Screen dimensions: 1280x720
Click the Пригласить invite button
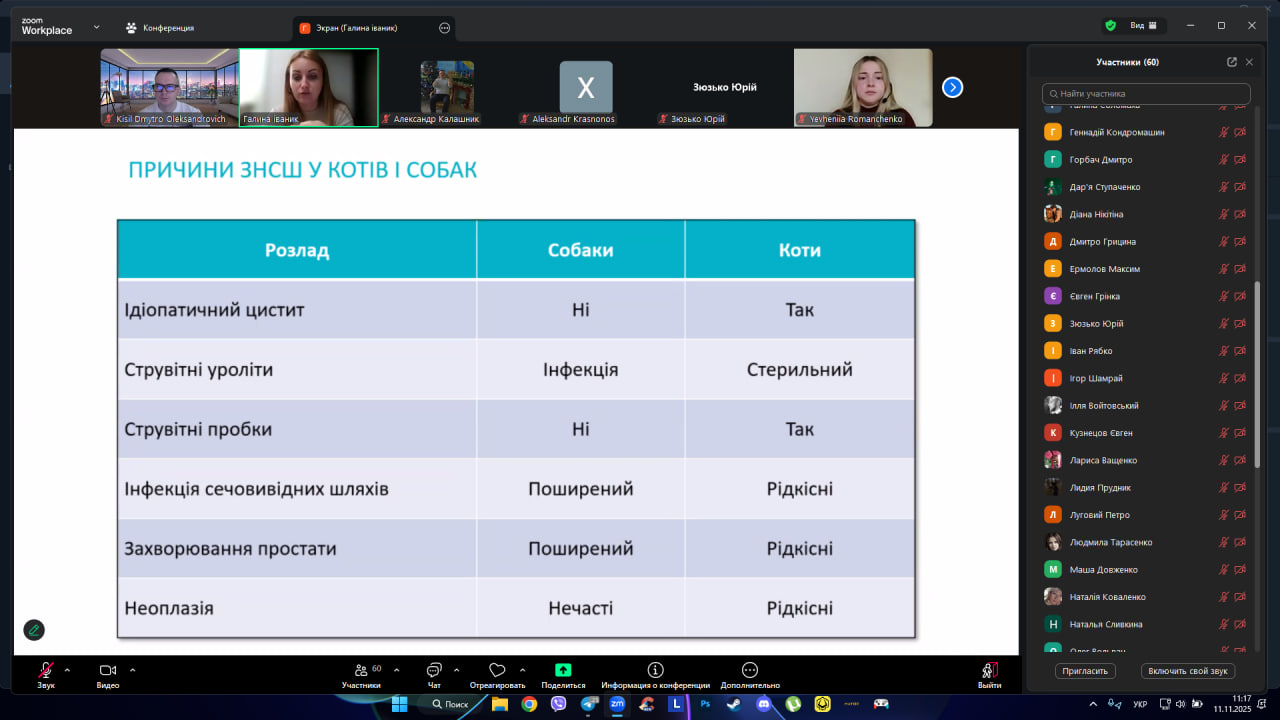(x=1085, y=671)
